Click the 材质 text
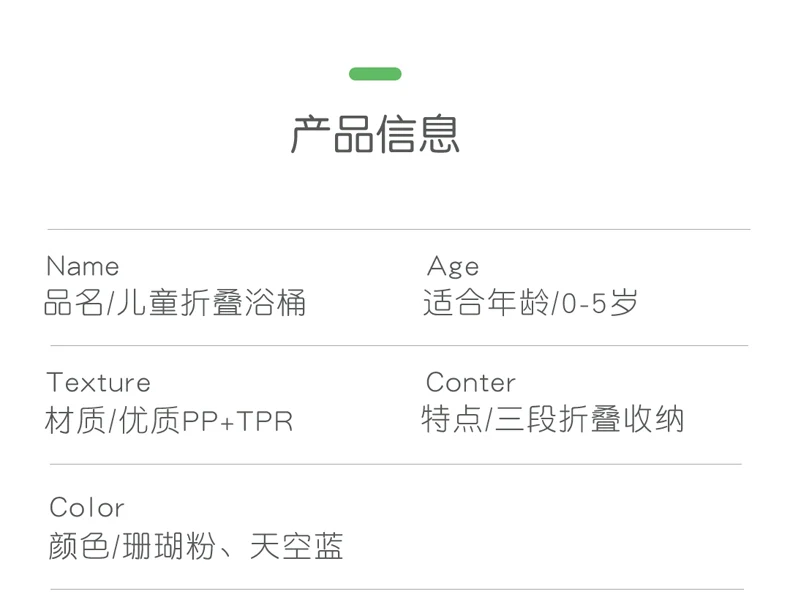The width and height of the screenshot is (790, 614). tap(74, 421)
